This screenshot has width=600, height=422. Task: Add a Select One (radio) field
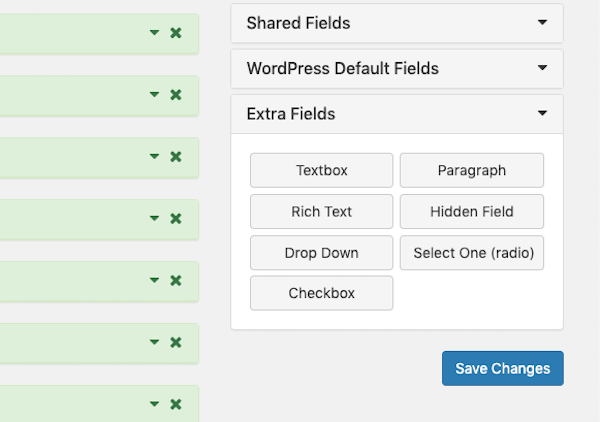472,253
